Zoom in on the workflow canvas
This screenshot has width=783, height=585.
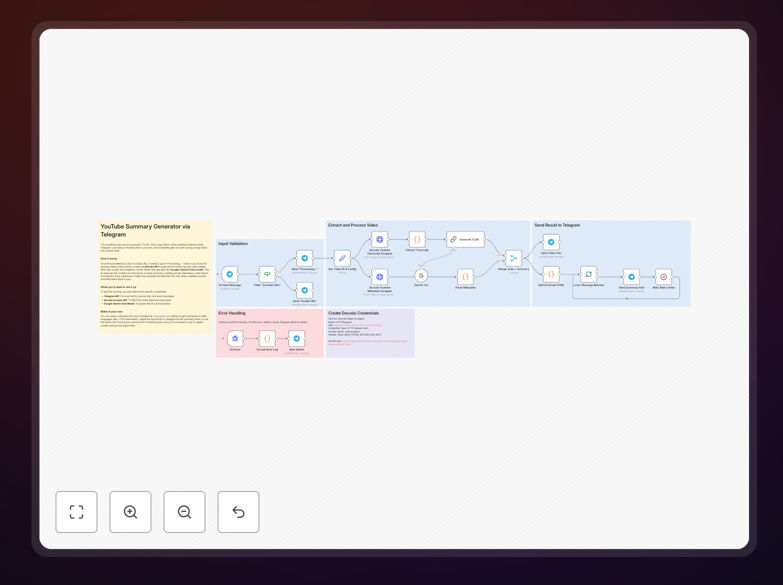click(130, 512)
